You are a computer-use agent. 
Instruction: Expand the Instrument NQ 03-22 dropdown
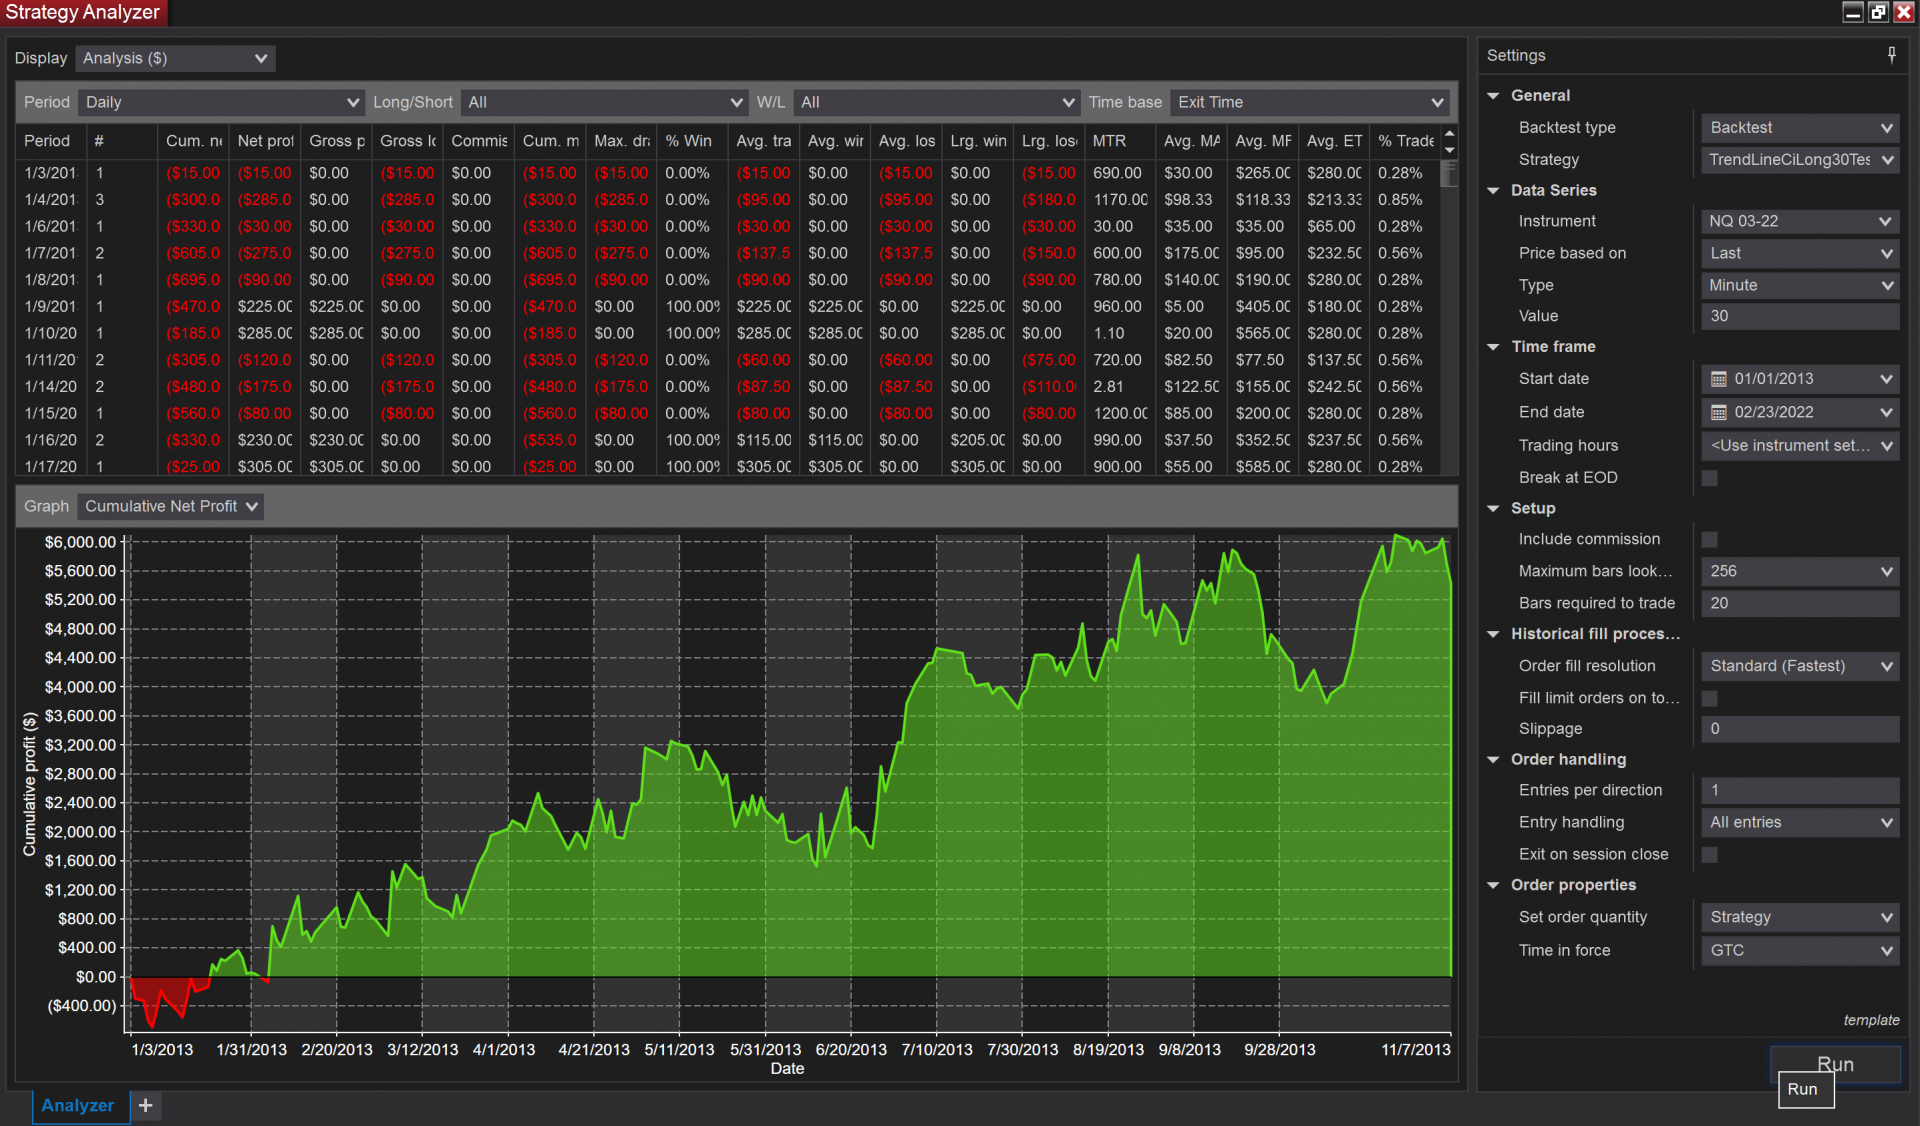click(x=1798, y=221)
